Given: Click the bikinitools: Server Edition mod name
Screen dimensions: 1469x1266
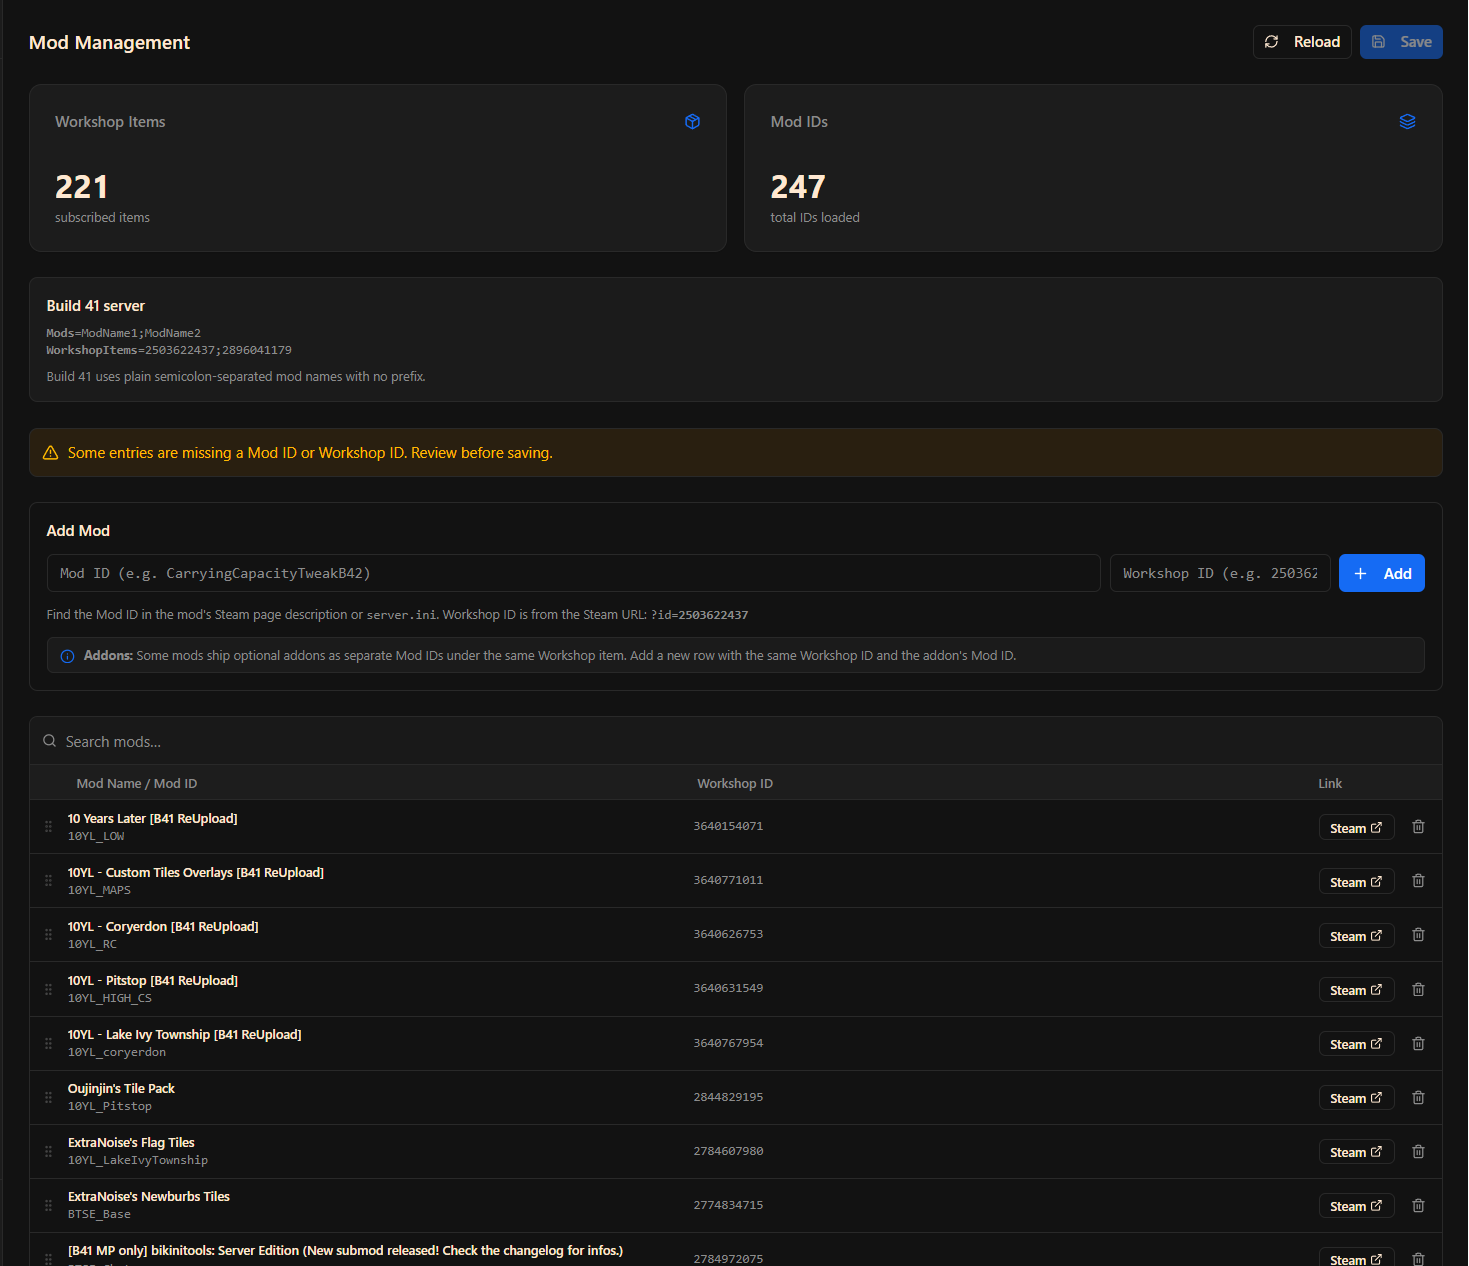Looking at the screenshot, I should coord(345,1250).
